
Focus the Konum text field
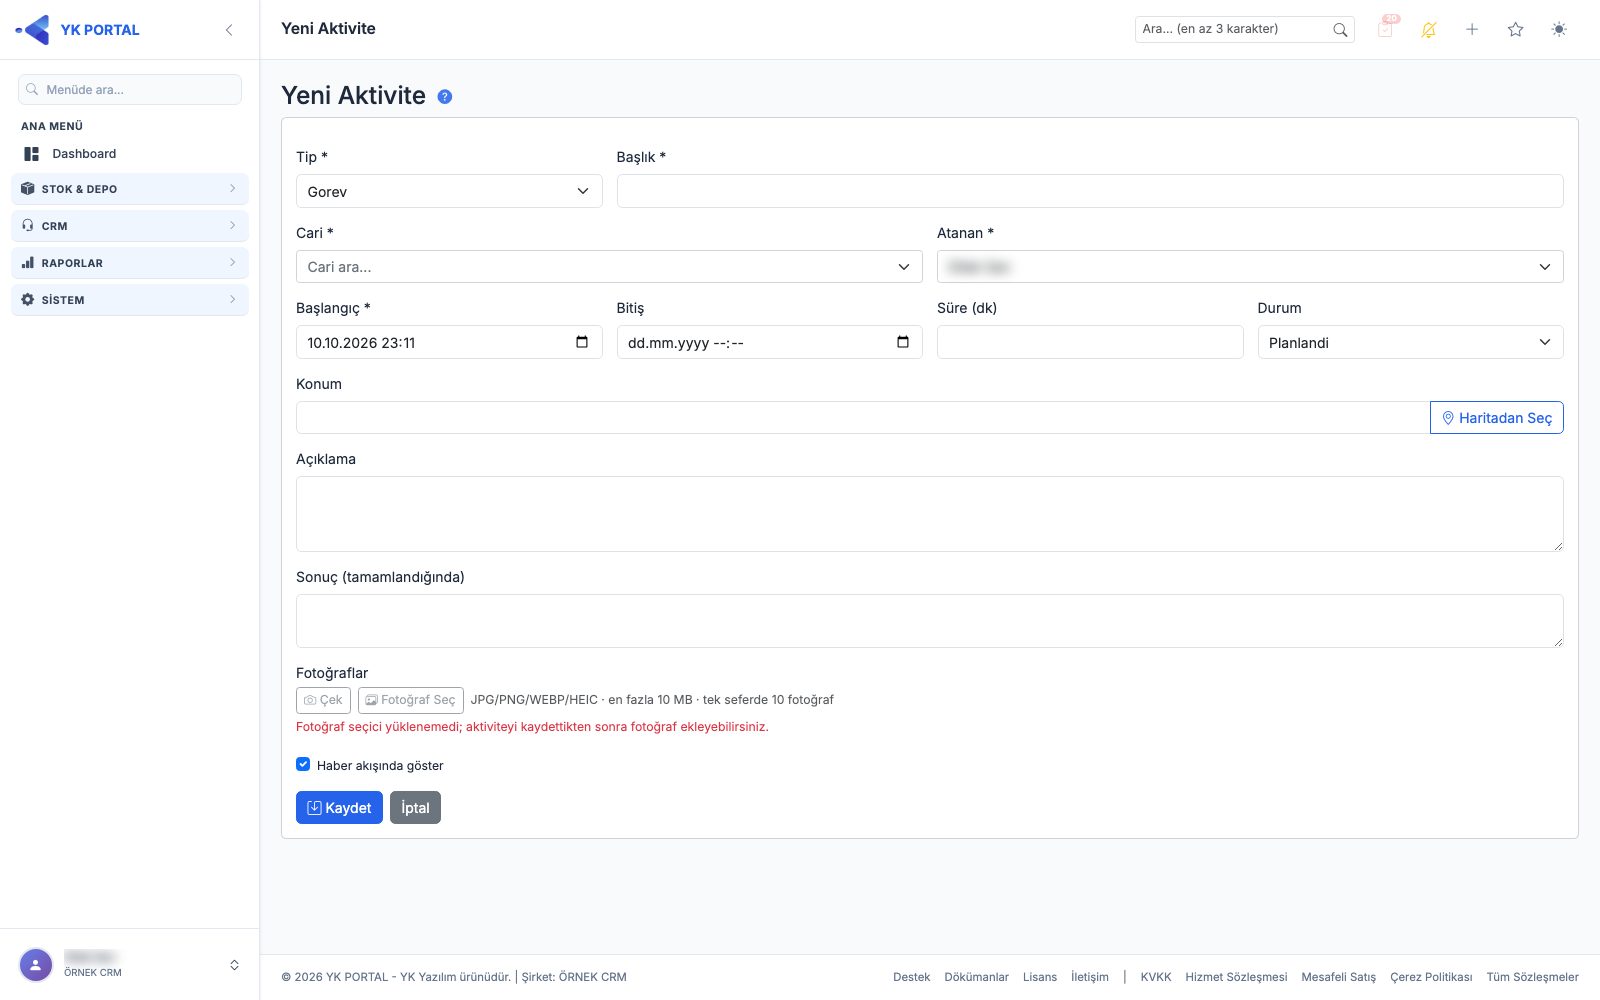(863, 418)
